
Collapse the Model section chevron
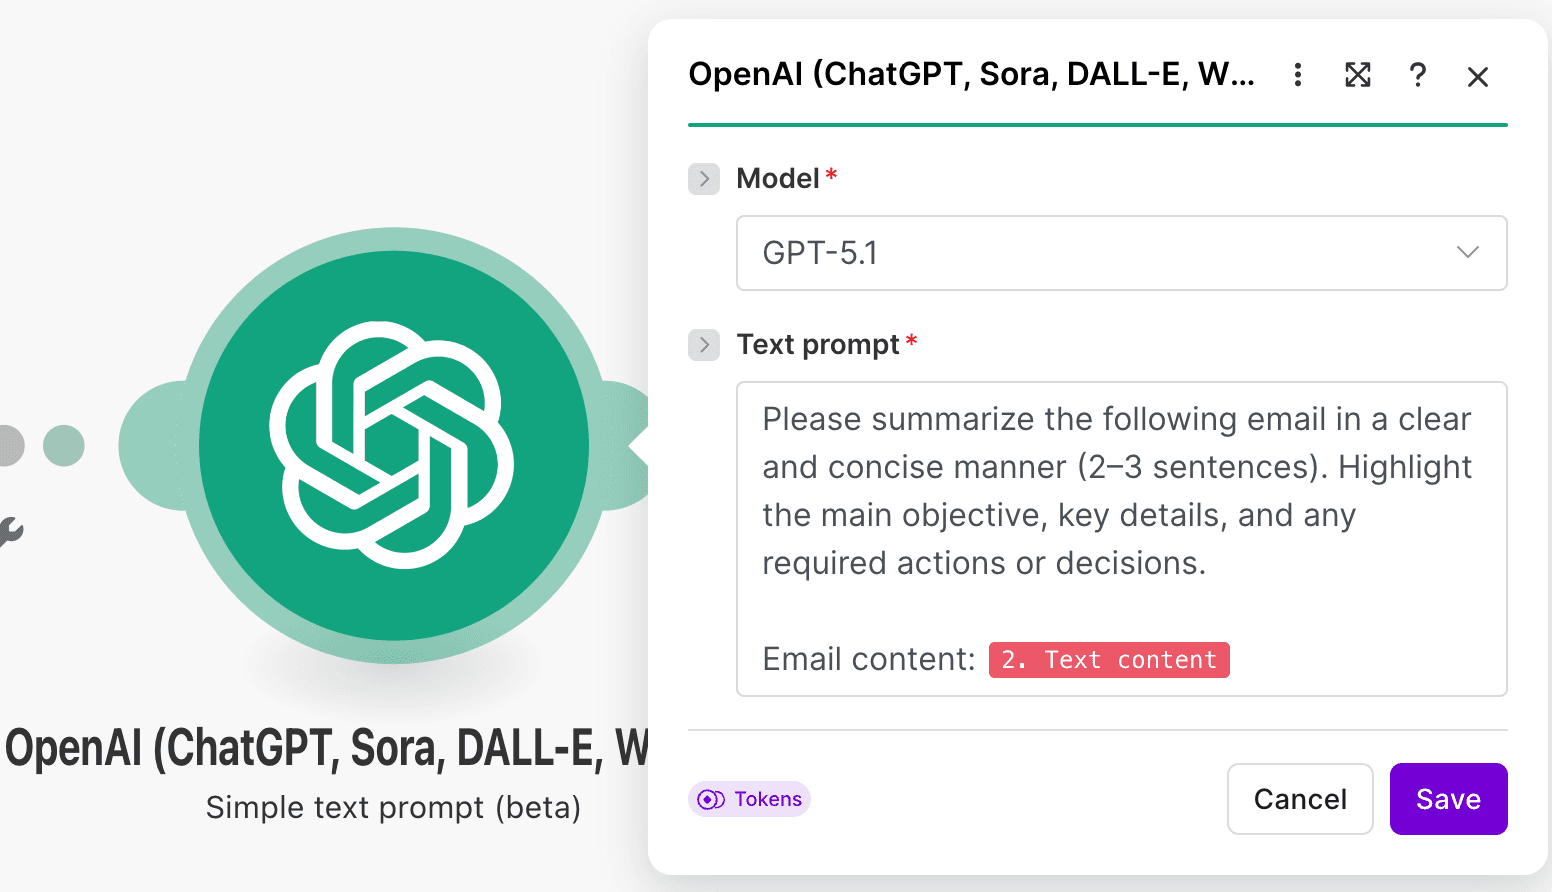point(704,179)
